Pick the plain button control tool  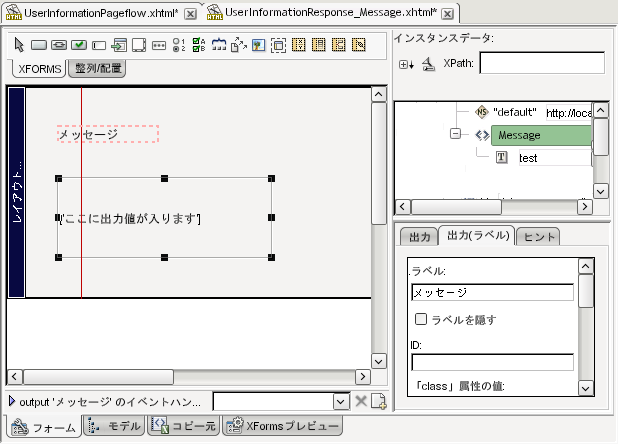coord(39,45)
